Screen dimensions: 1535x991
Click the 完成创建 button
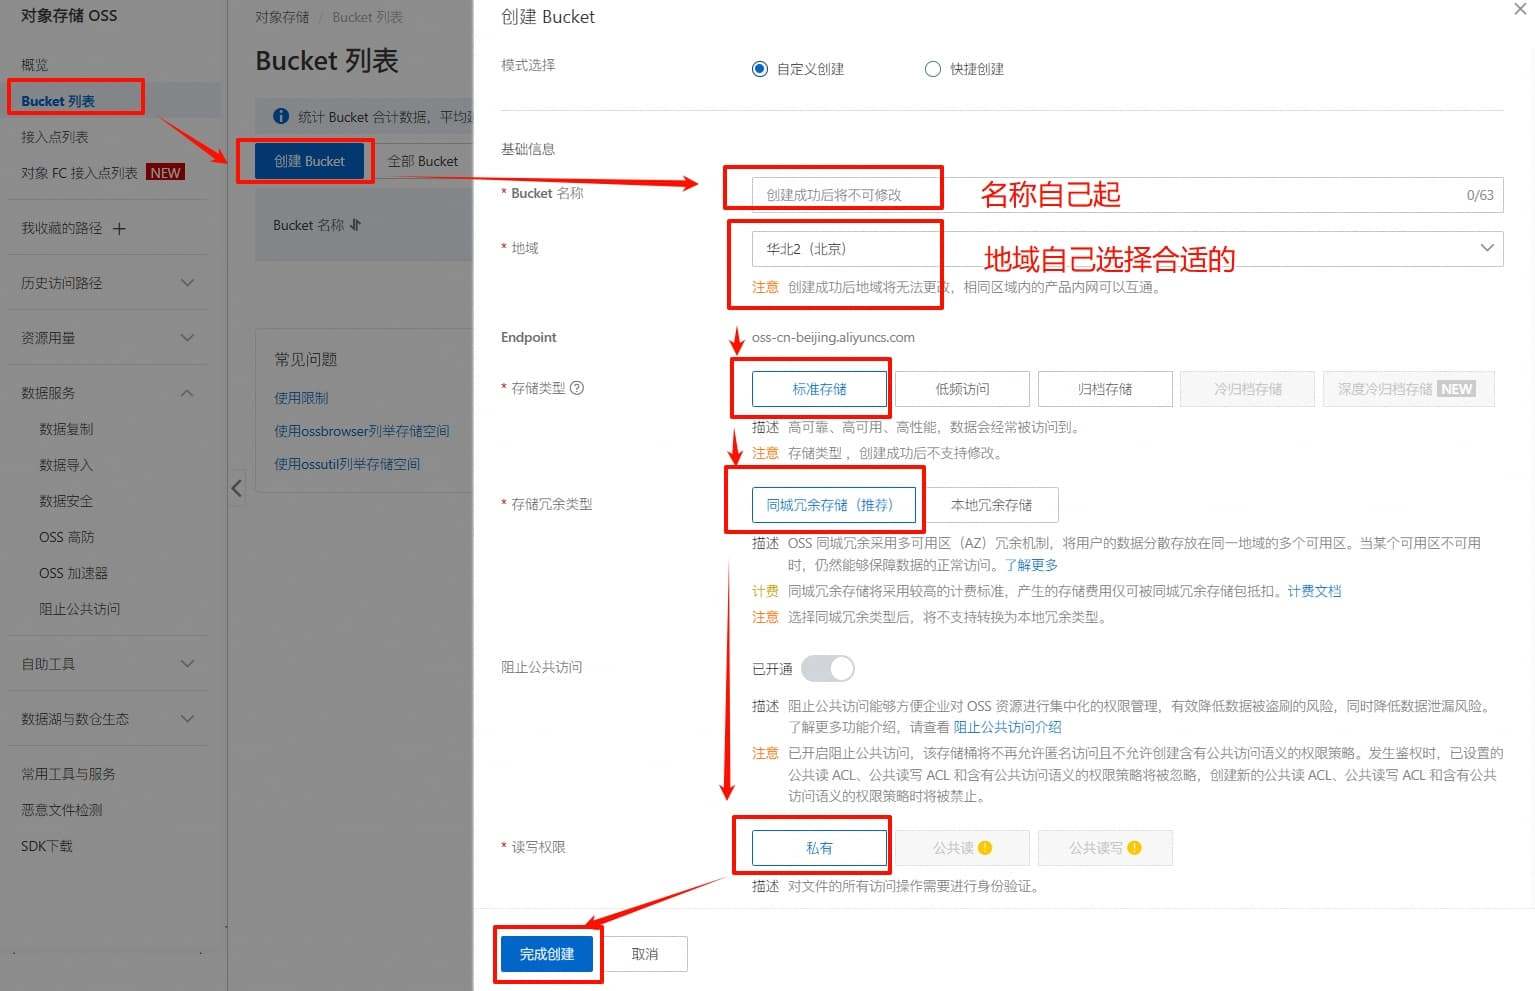[547, 954]
